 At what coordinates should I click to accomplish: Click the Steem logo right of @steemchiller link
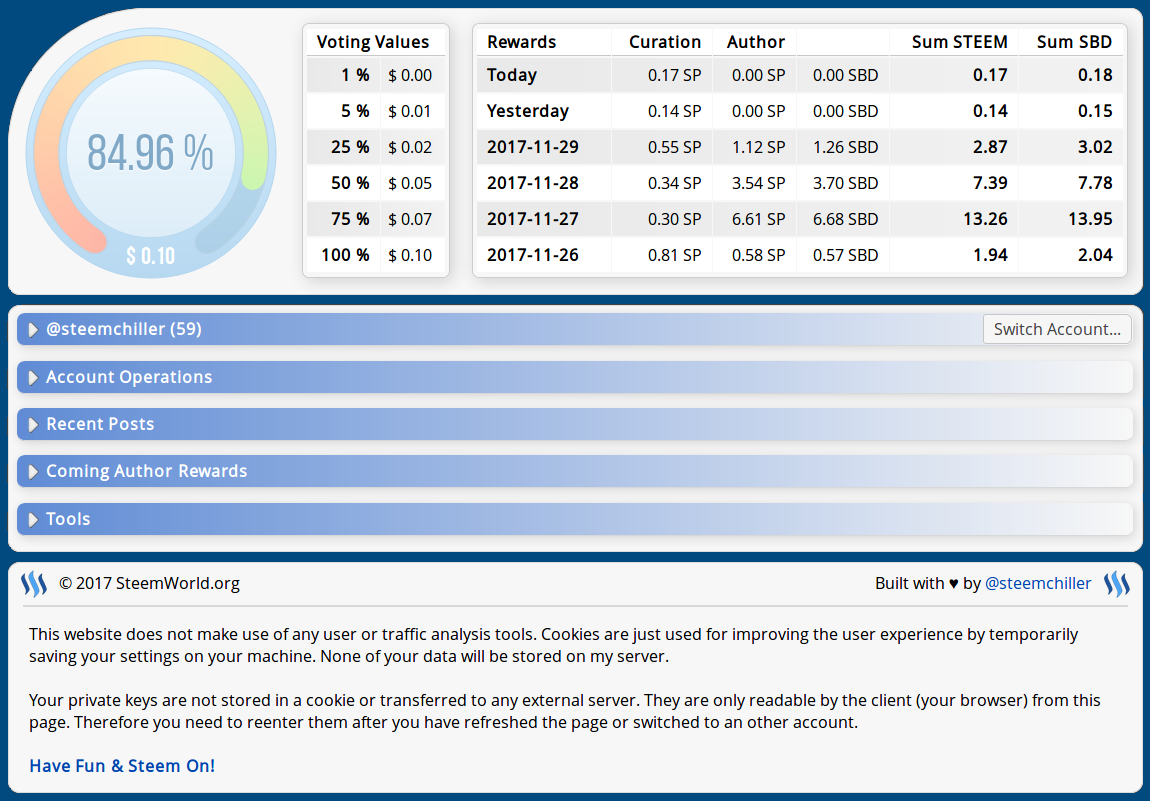coord(1116,584)
